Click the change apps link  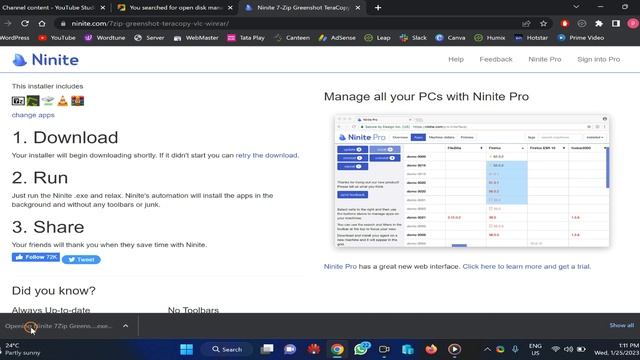pos(33,115)
